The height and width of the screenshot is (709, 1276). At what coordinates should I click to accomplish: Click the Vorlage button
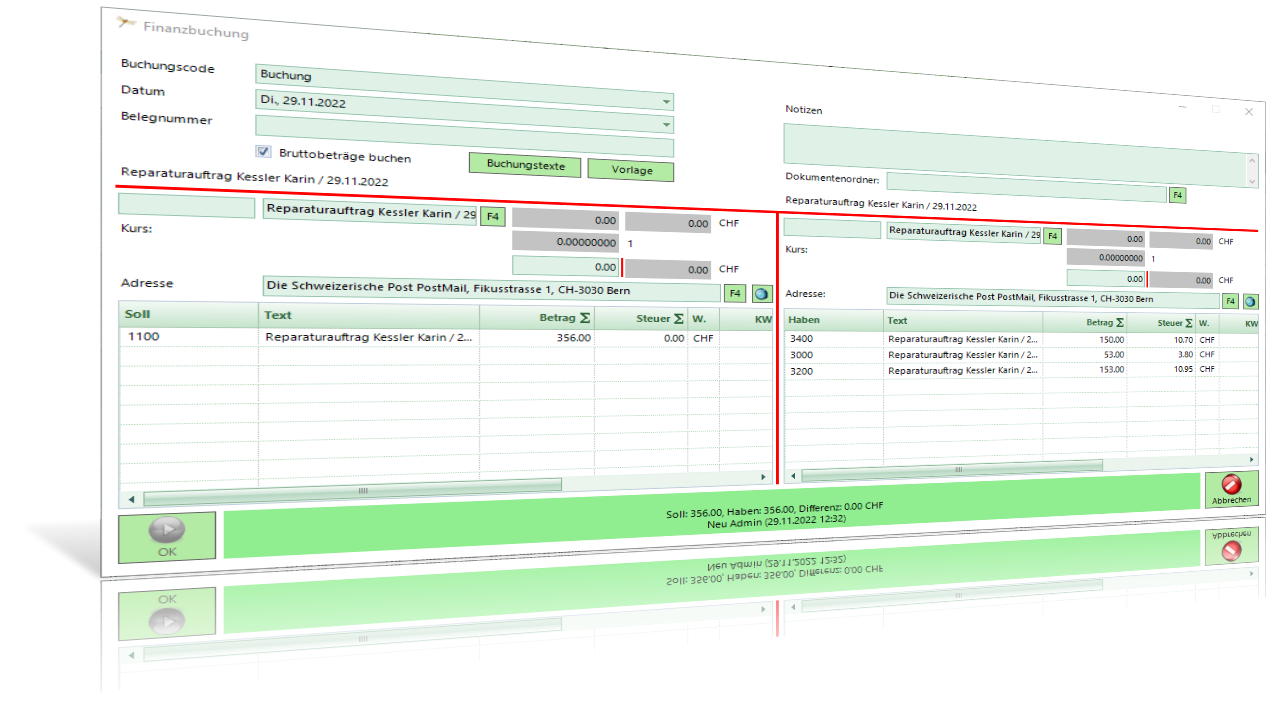point(630,170)
